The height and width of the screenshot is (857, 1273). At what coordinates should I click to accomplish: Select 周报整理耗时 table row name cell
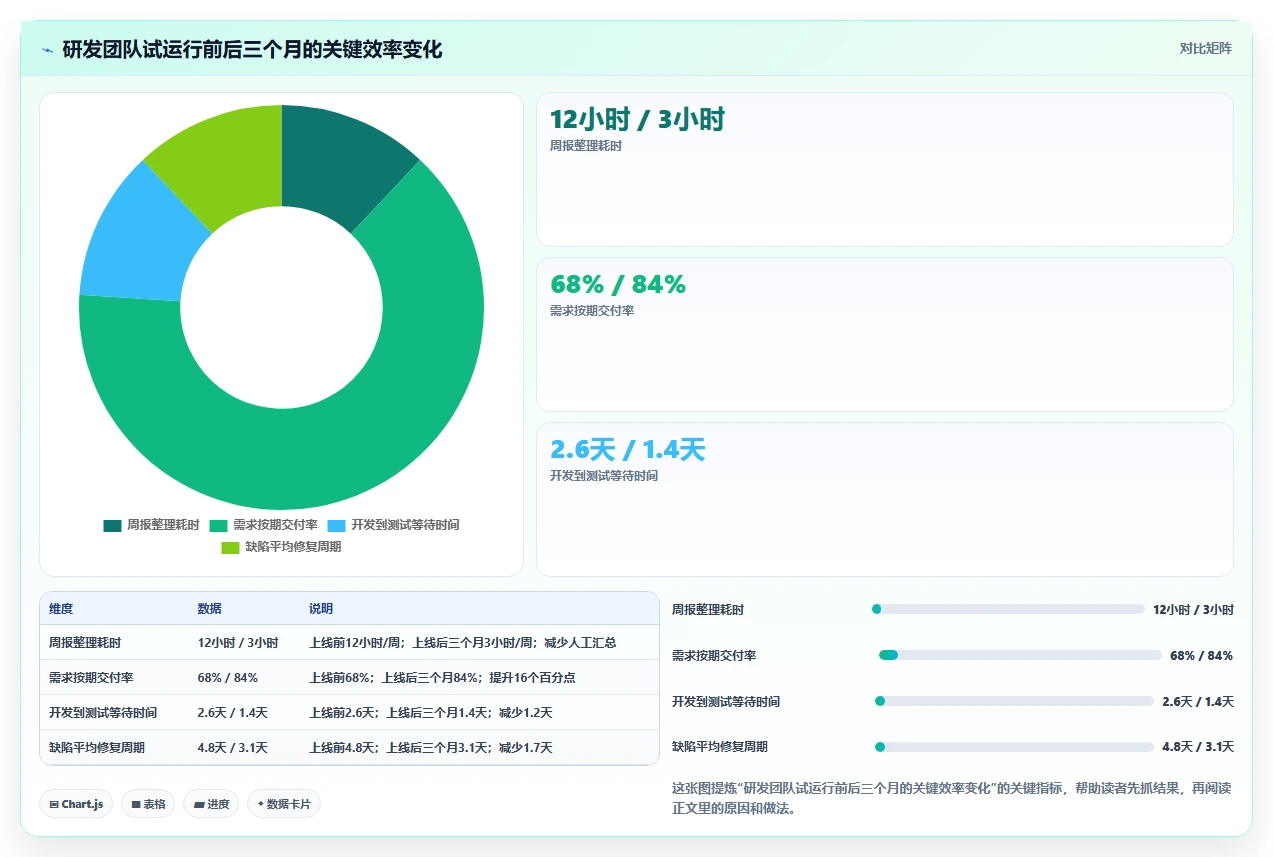(85, 643)
